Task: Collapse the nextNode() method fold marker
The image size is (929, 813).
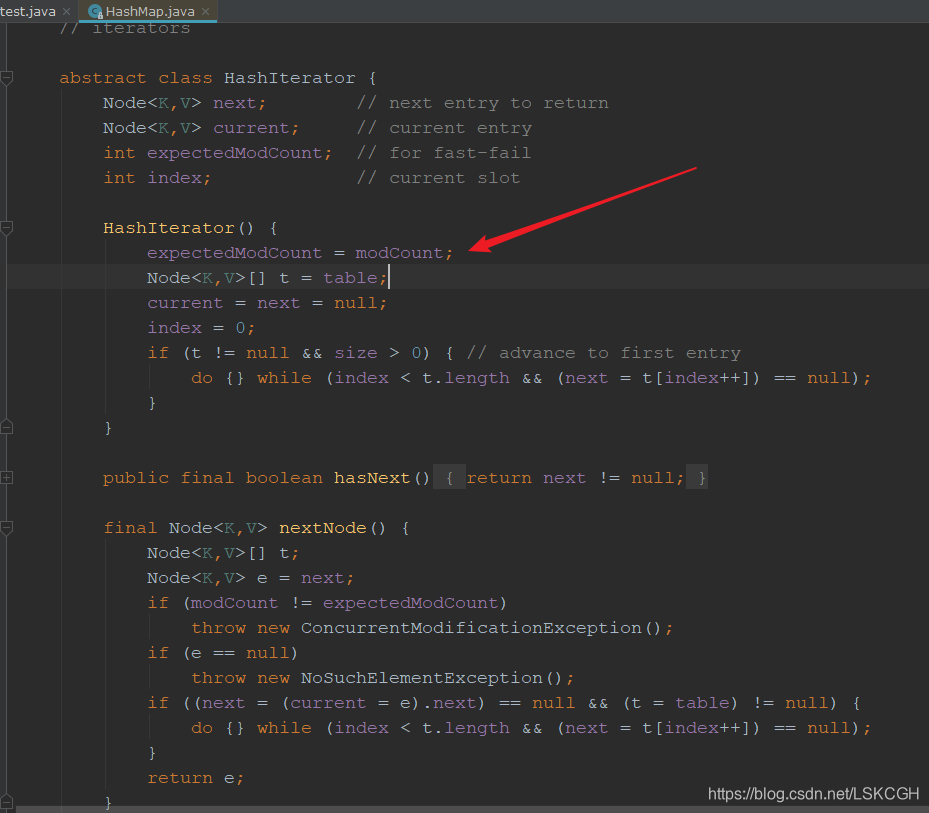Action: pos(7,527)
